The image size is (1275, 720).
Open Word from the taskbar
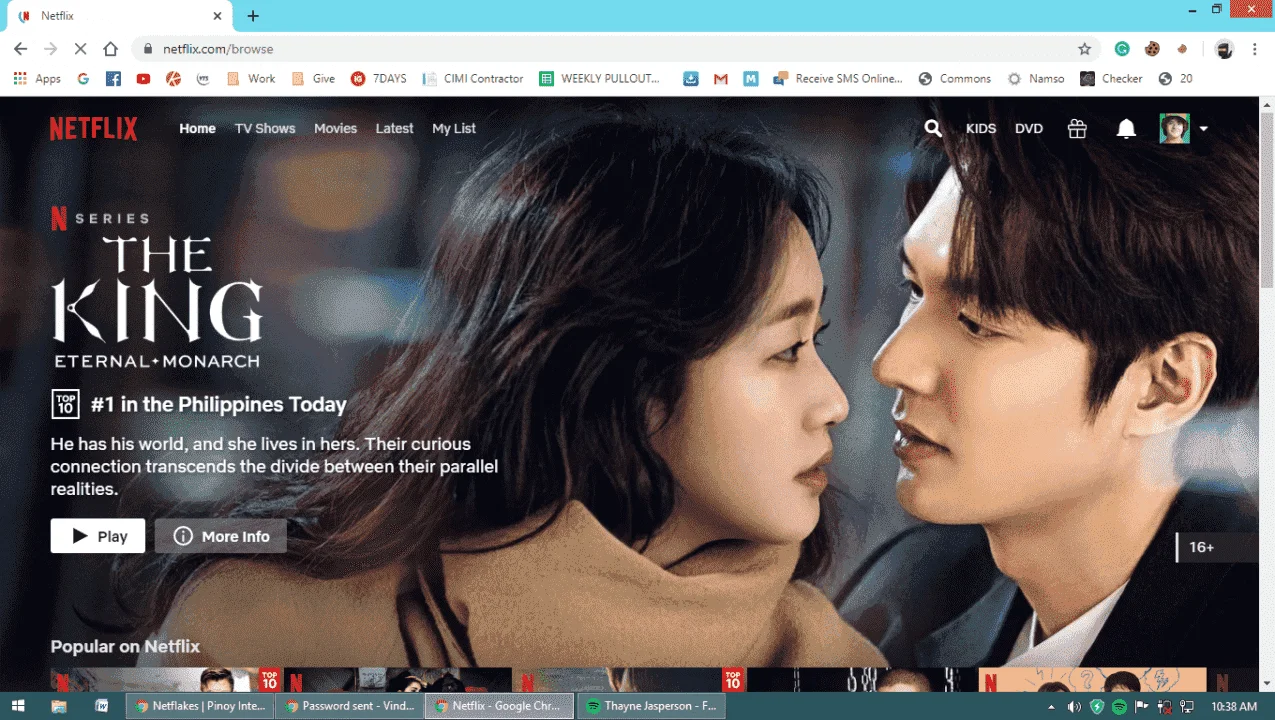pos(101,706)
